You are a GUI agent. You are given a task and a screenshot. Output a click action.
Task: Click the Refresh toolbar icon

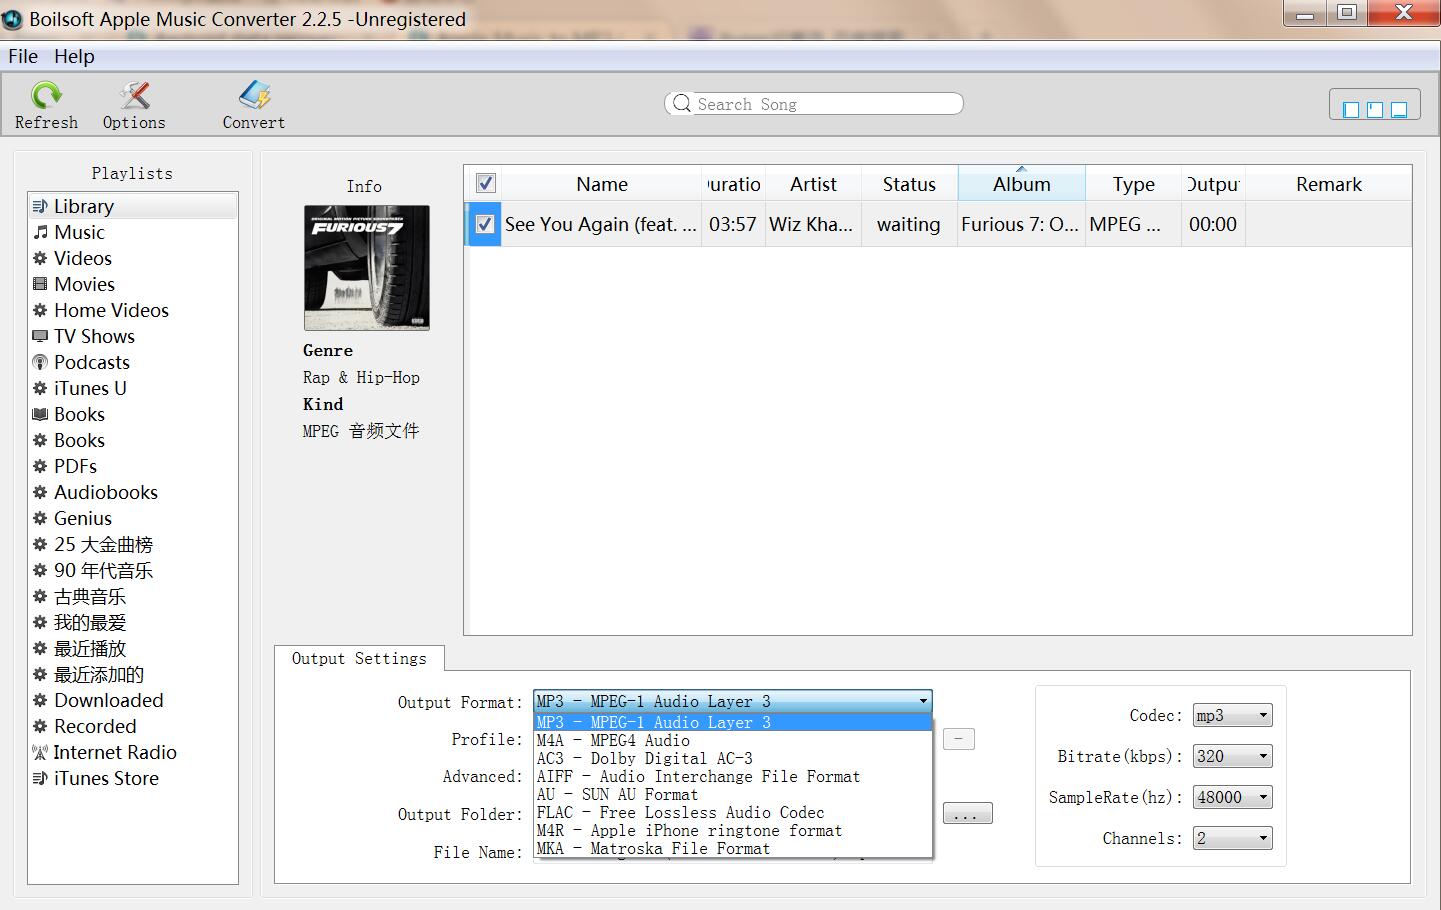pyautogui.click(x=46, y=104)
